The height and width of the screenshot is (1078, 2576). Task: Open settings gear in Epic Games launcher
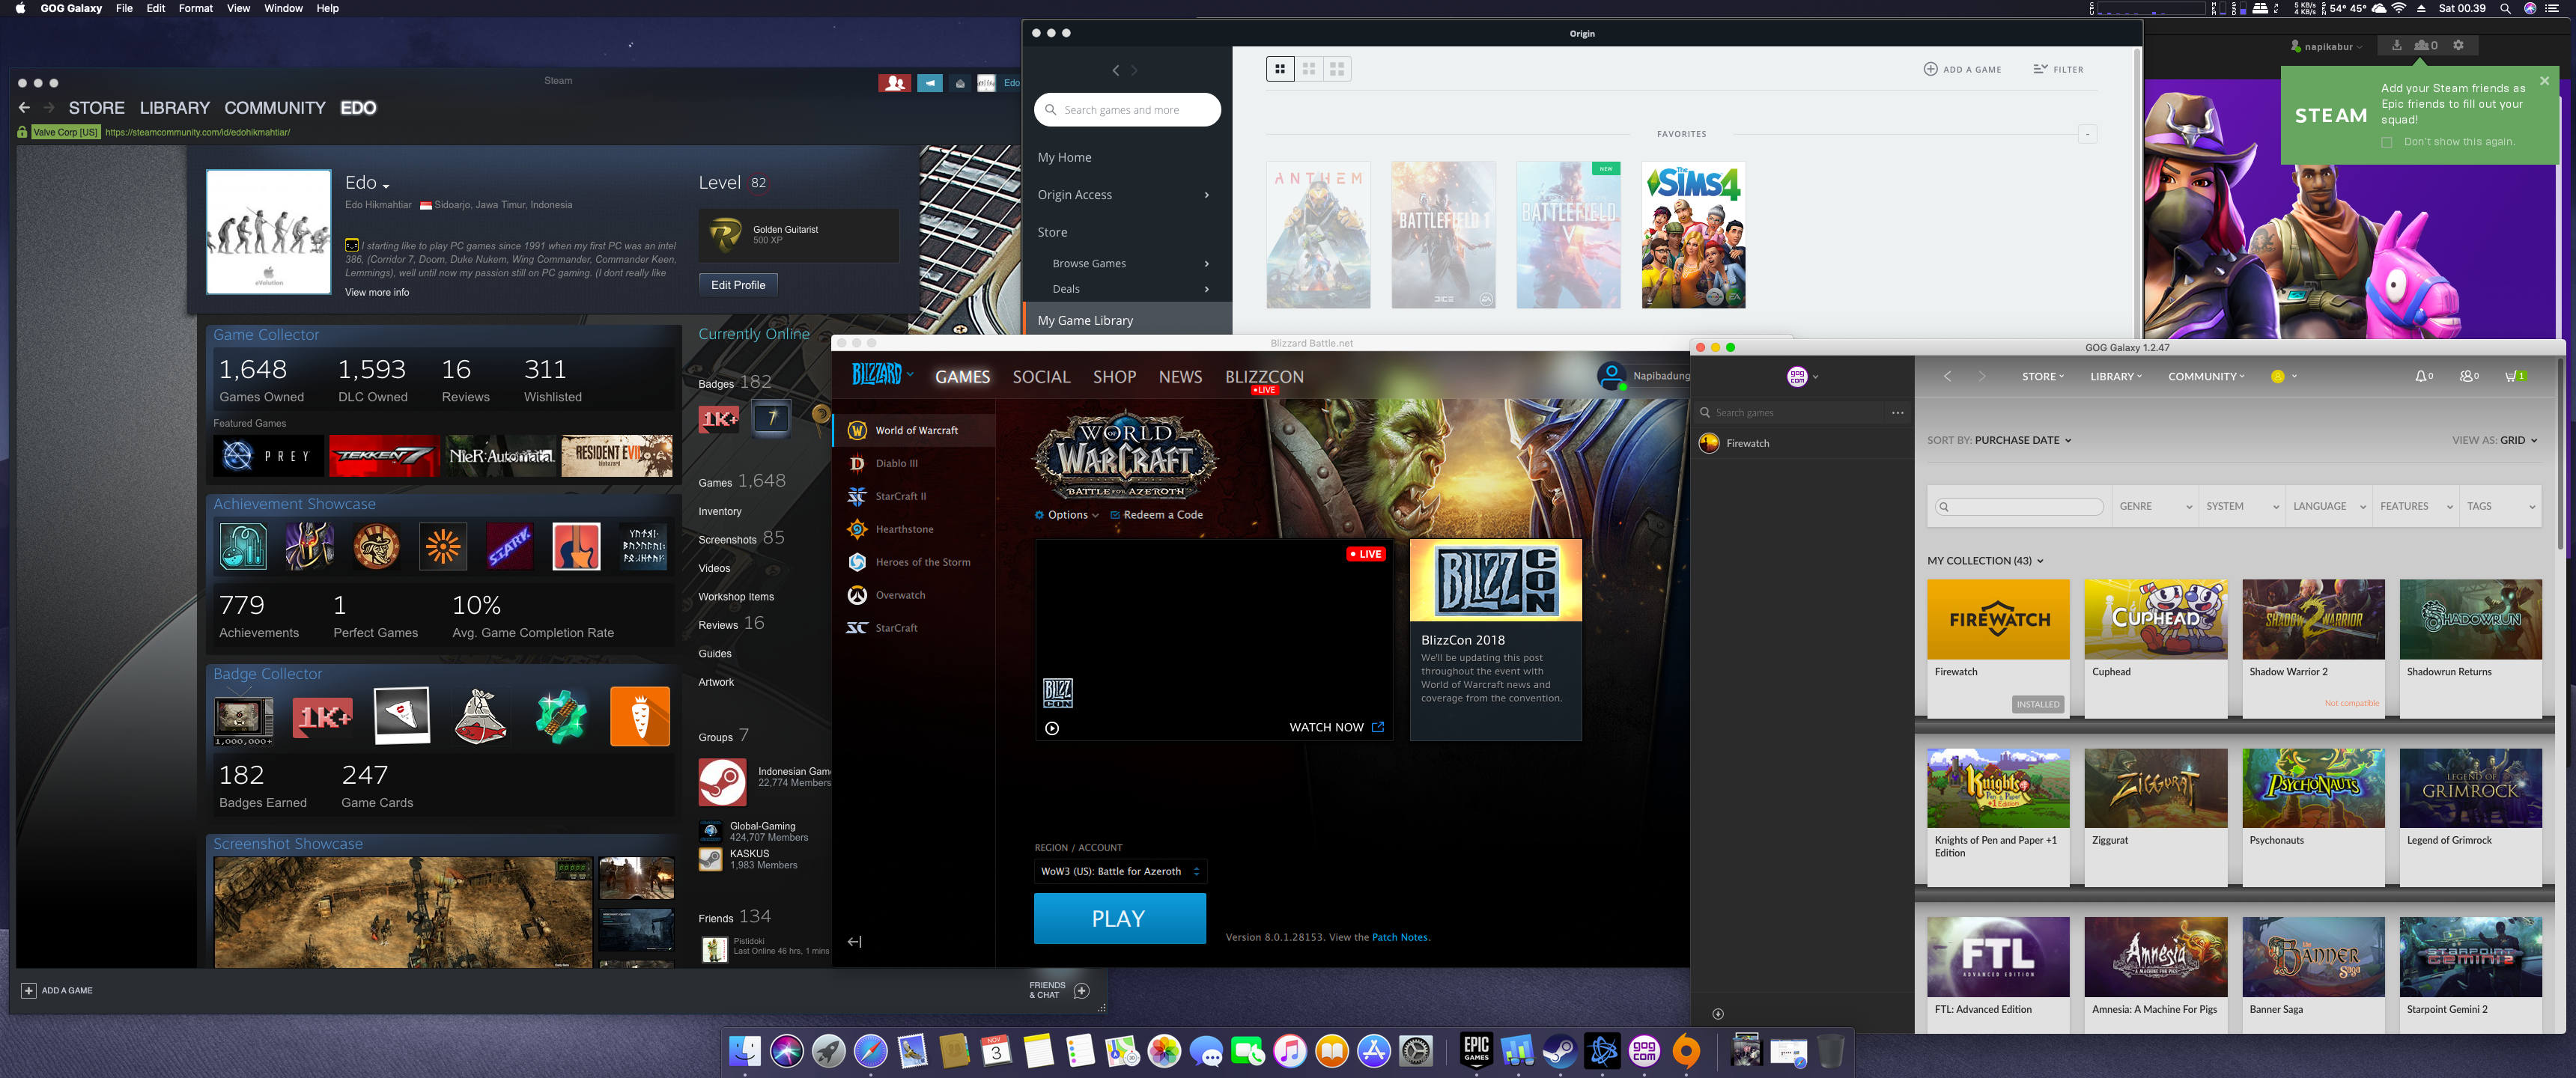pos(2458,45)
